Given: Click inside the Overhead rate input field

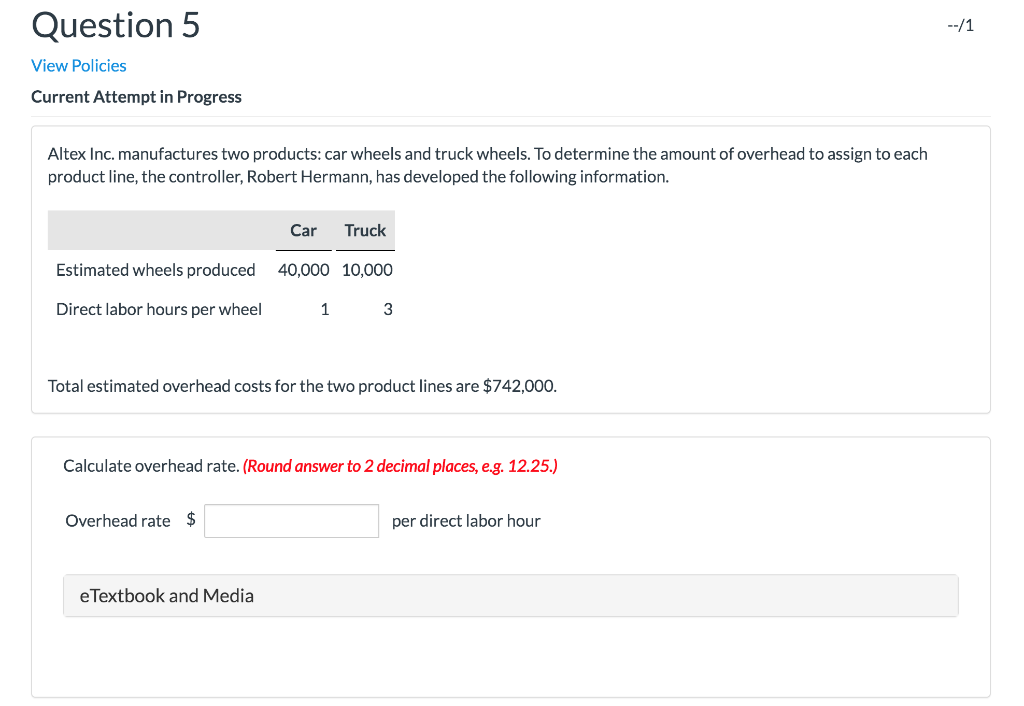Looking at the screenshot, I should [x=291, y=520].
